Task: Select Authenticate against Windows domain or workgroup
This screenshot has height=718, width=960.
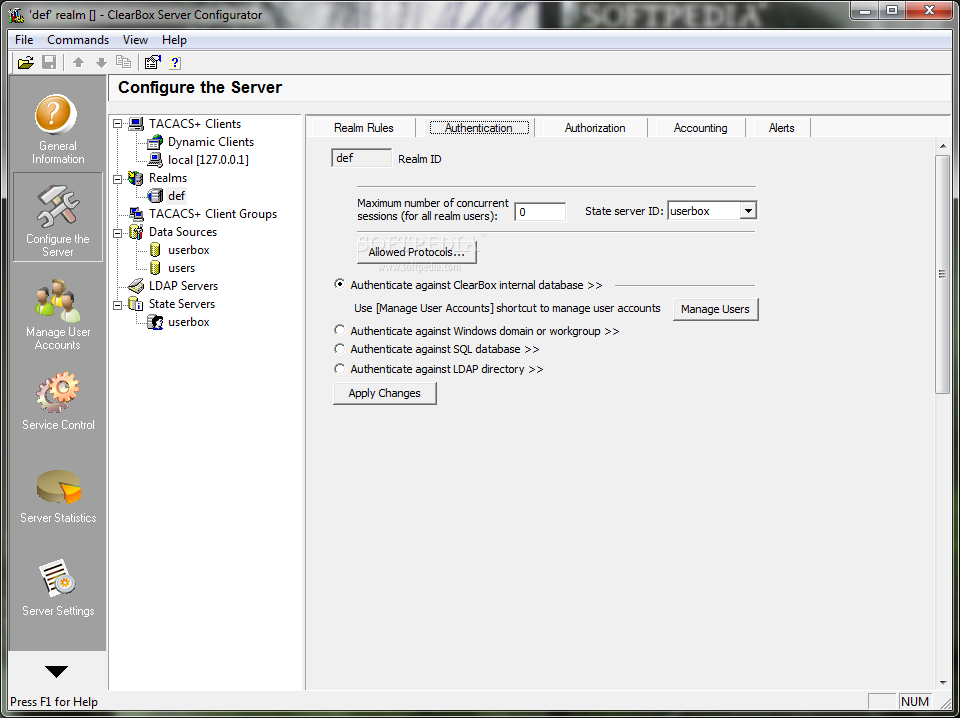Action: pyautogui.click(x=339, y=331)
